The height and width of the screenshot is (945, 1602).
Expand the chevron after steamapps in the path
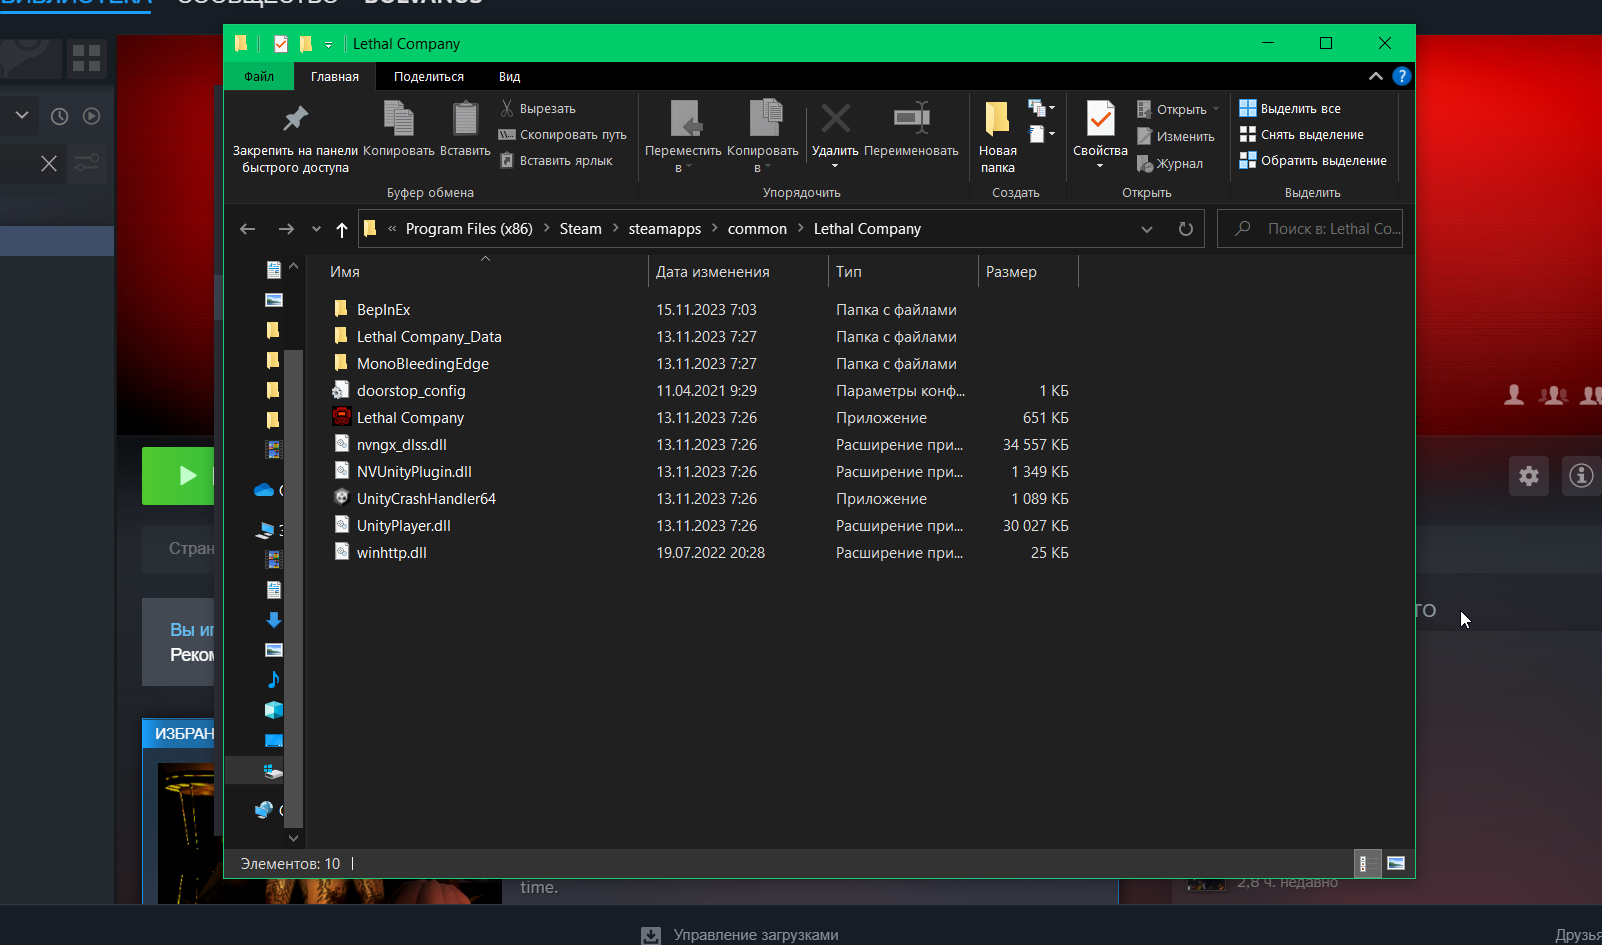[x=714, y=229]
